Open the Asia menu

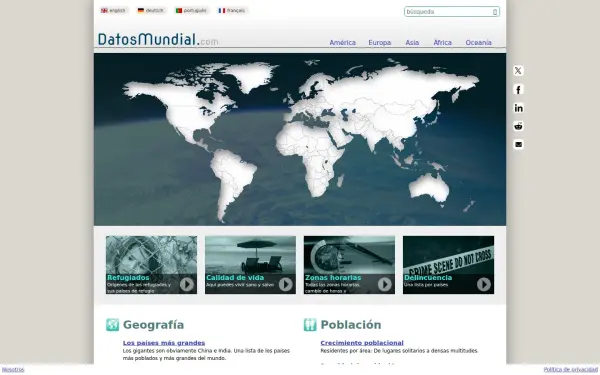pos(412,42)
